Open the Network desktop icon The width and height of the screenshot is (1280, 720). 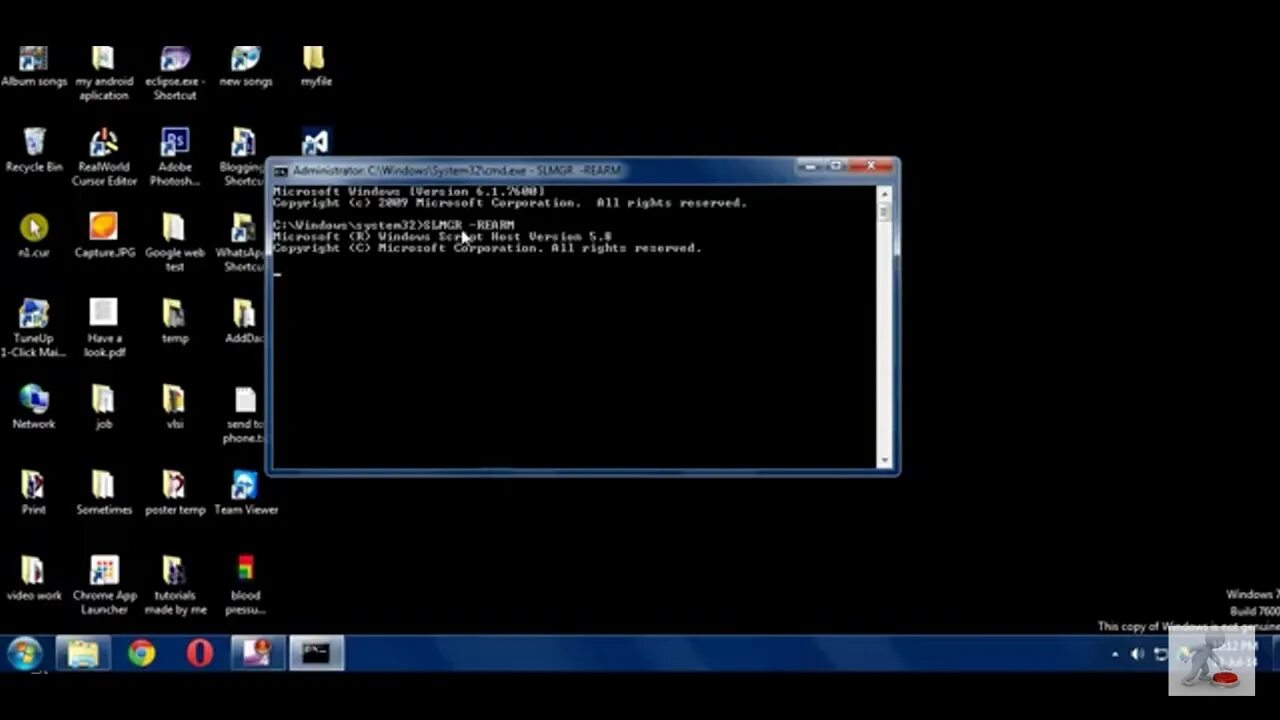pos(34,407)
